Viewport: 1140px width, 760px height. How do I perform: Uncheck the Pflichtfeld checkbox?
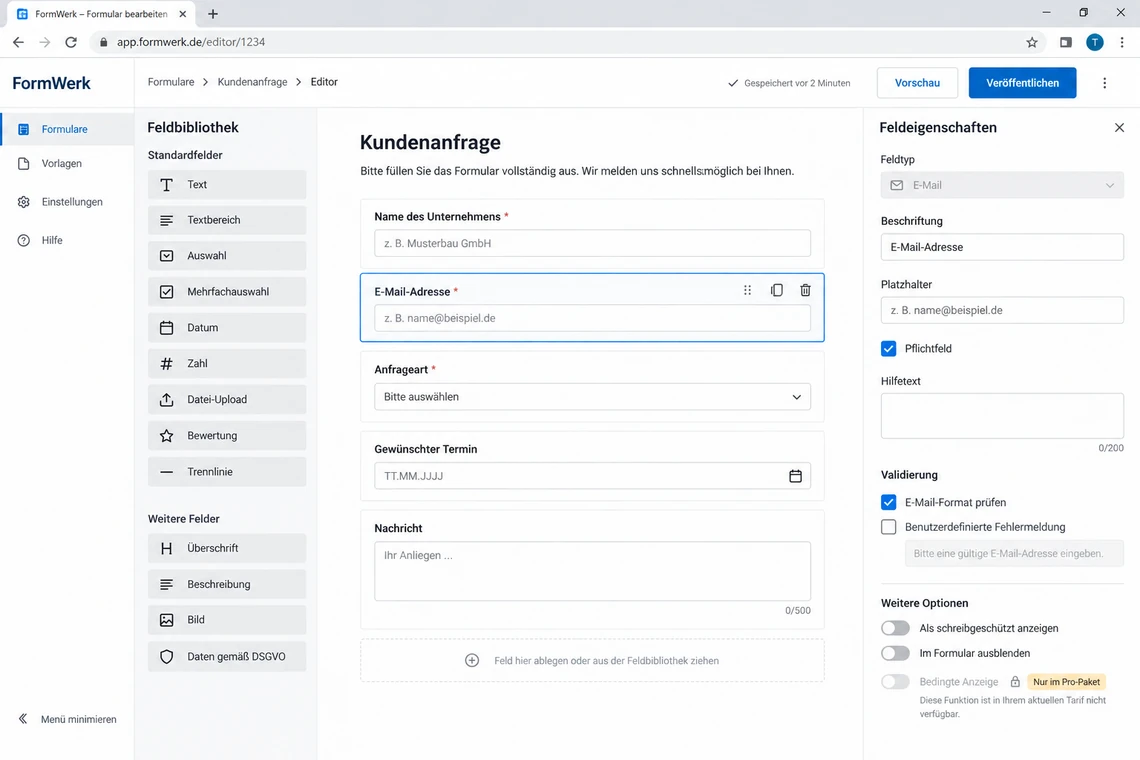(x=888, y=348)
